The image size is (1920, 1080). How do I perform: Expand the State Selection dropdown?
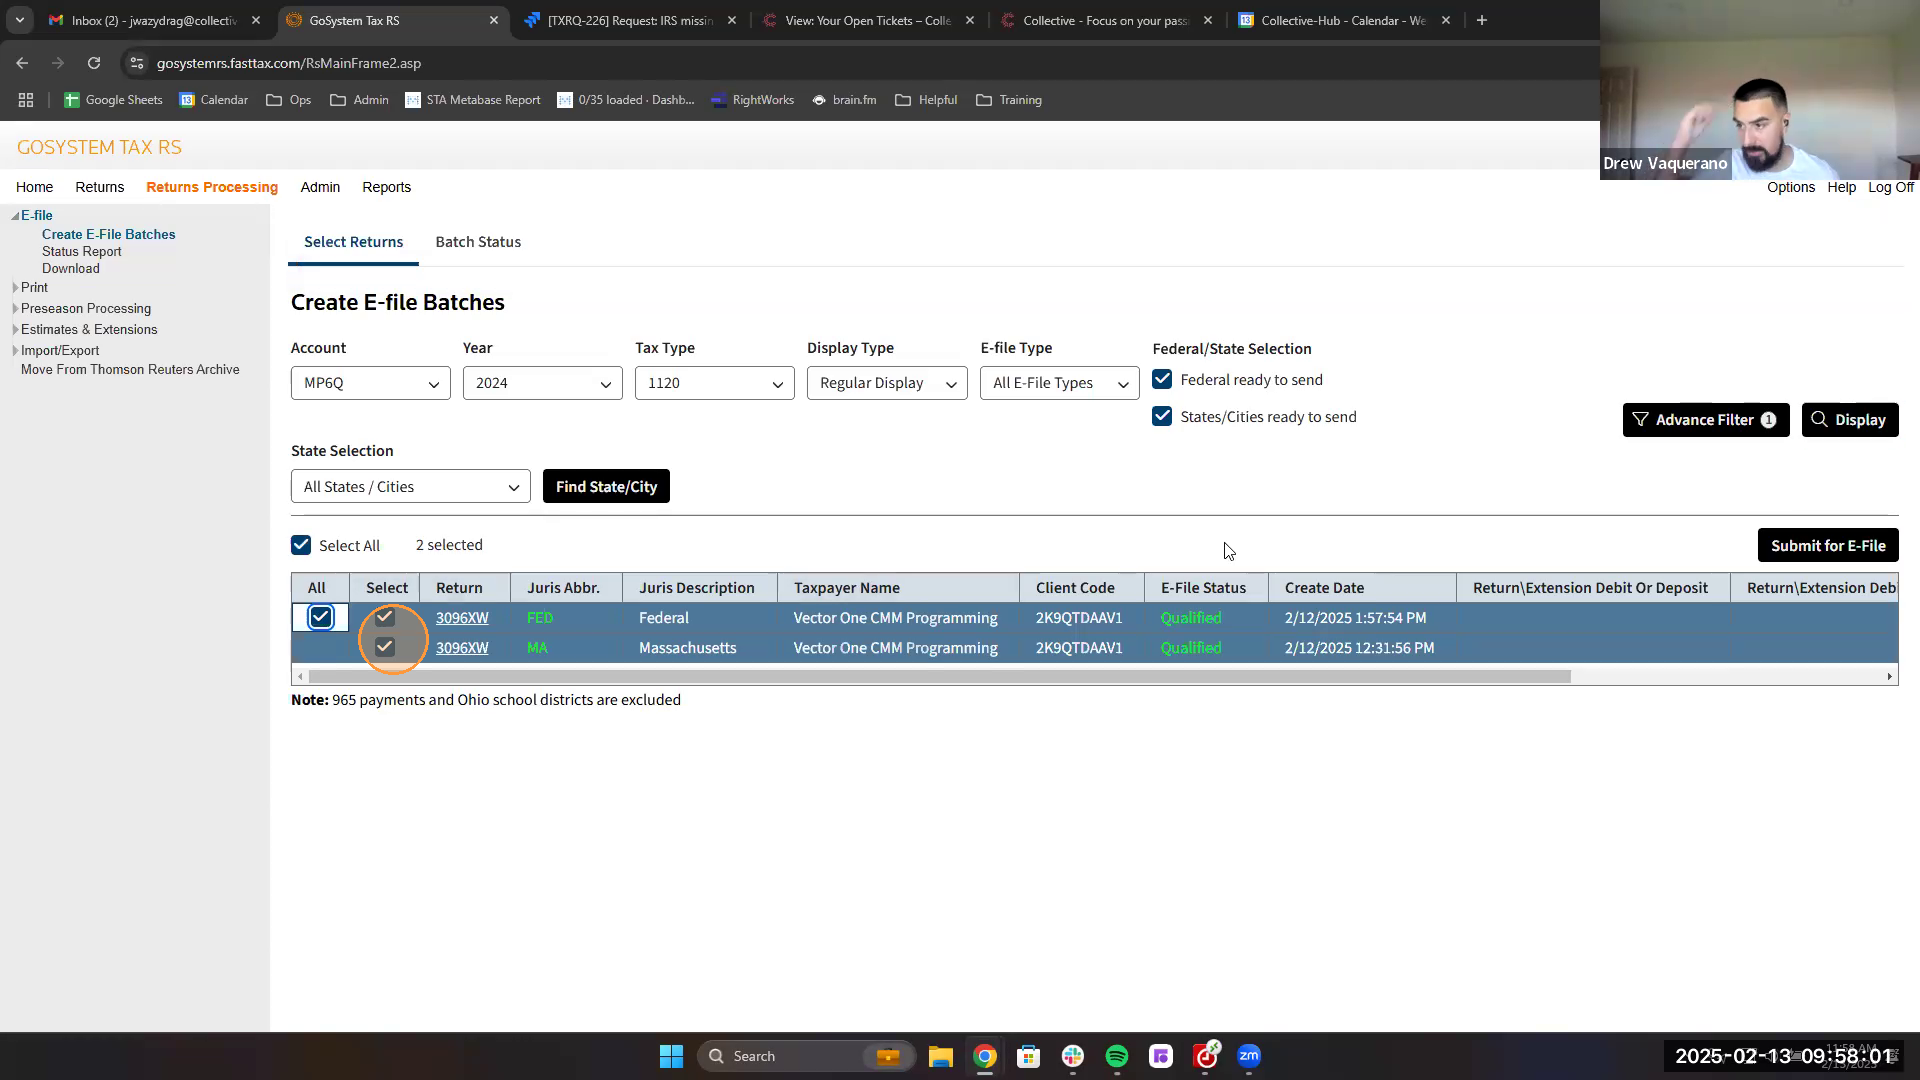click(410, 487)
